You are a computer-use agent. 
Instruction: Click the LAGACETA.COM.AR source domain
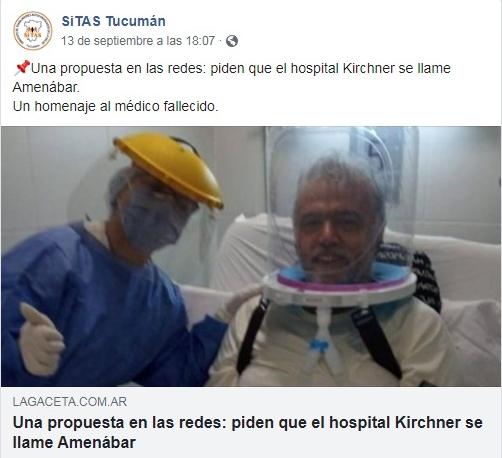[70, 402]
